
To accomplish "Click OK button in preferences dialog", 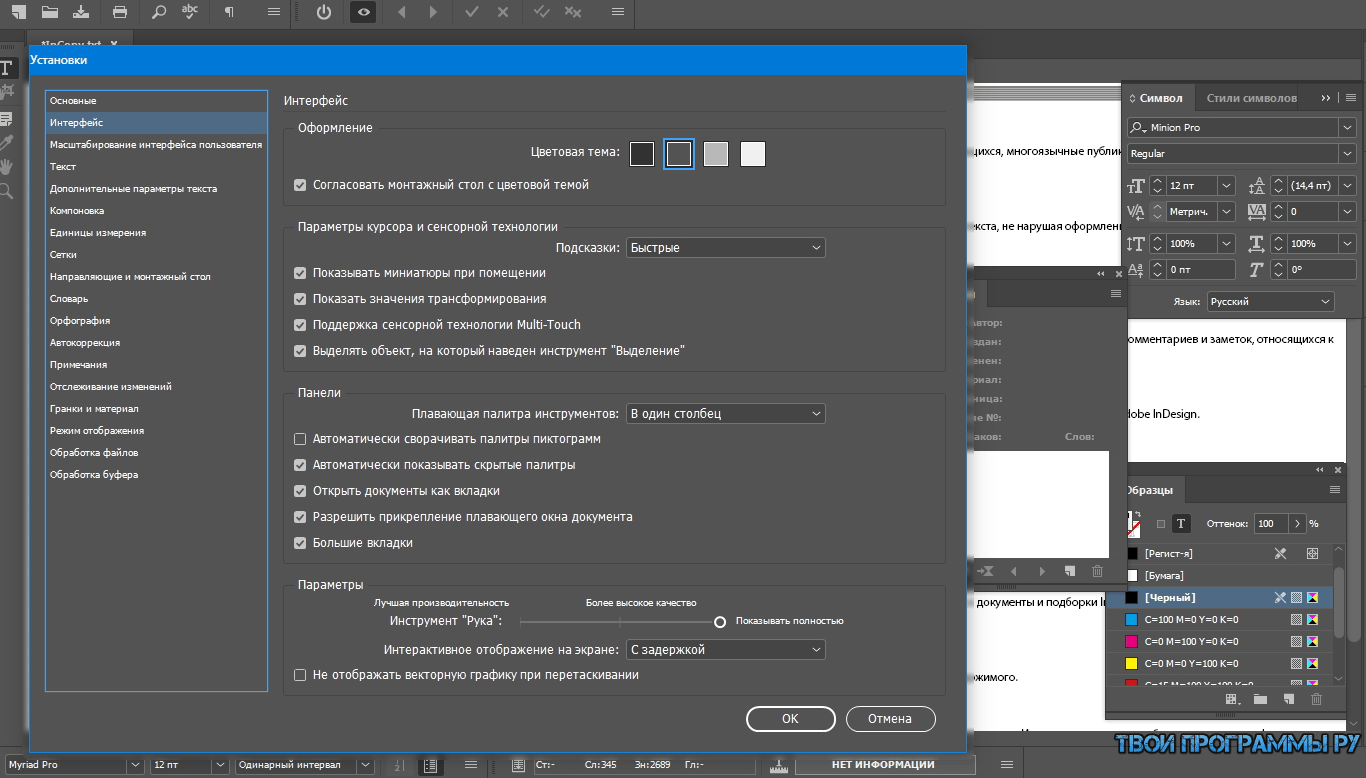I will click(x=790, y=718).
